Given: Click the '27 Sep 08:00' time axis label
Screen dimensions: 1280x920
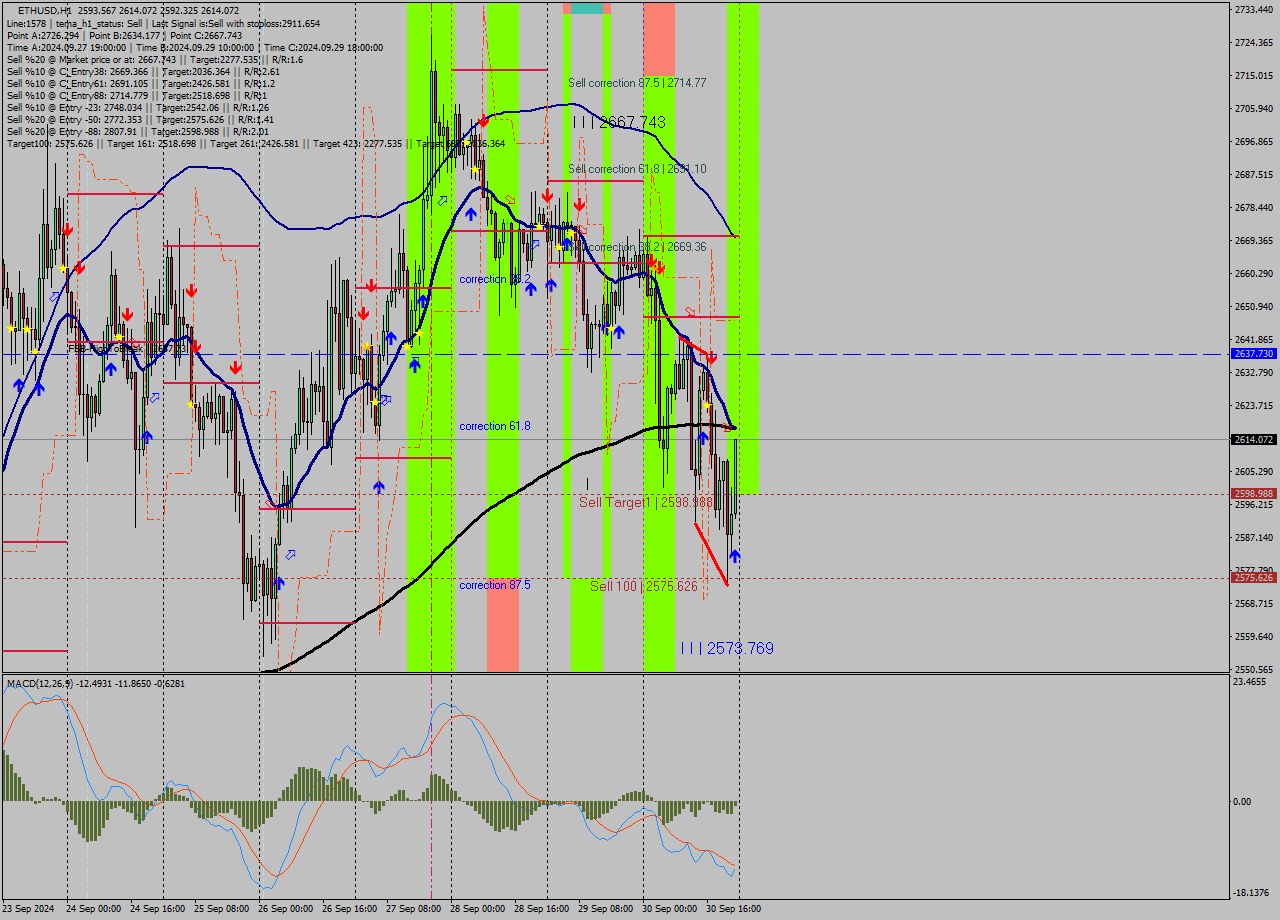Looking at the screenshot, I should click(x=413, y=909).
